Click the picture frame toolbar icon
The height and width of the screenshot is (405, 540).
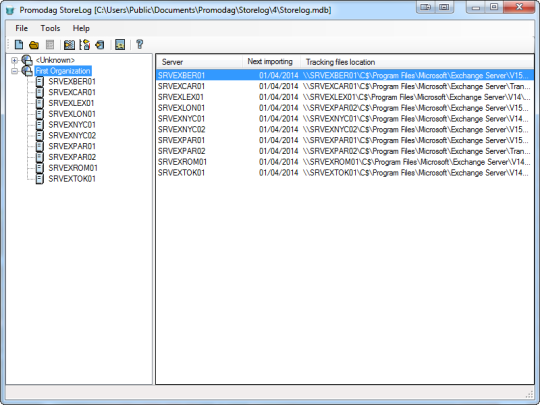pos(120,45)
